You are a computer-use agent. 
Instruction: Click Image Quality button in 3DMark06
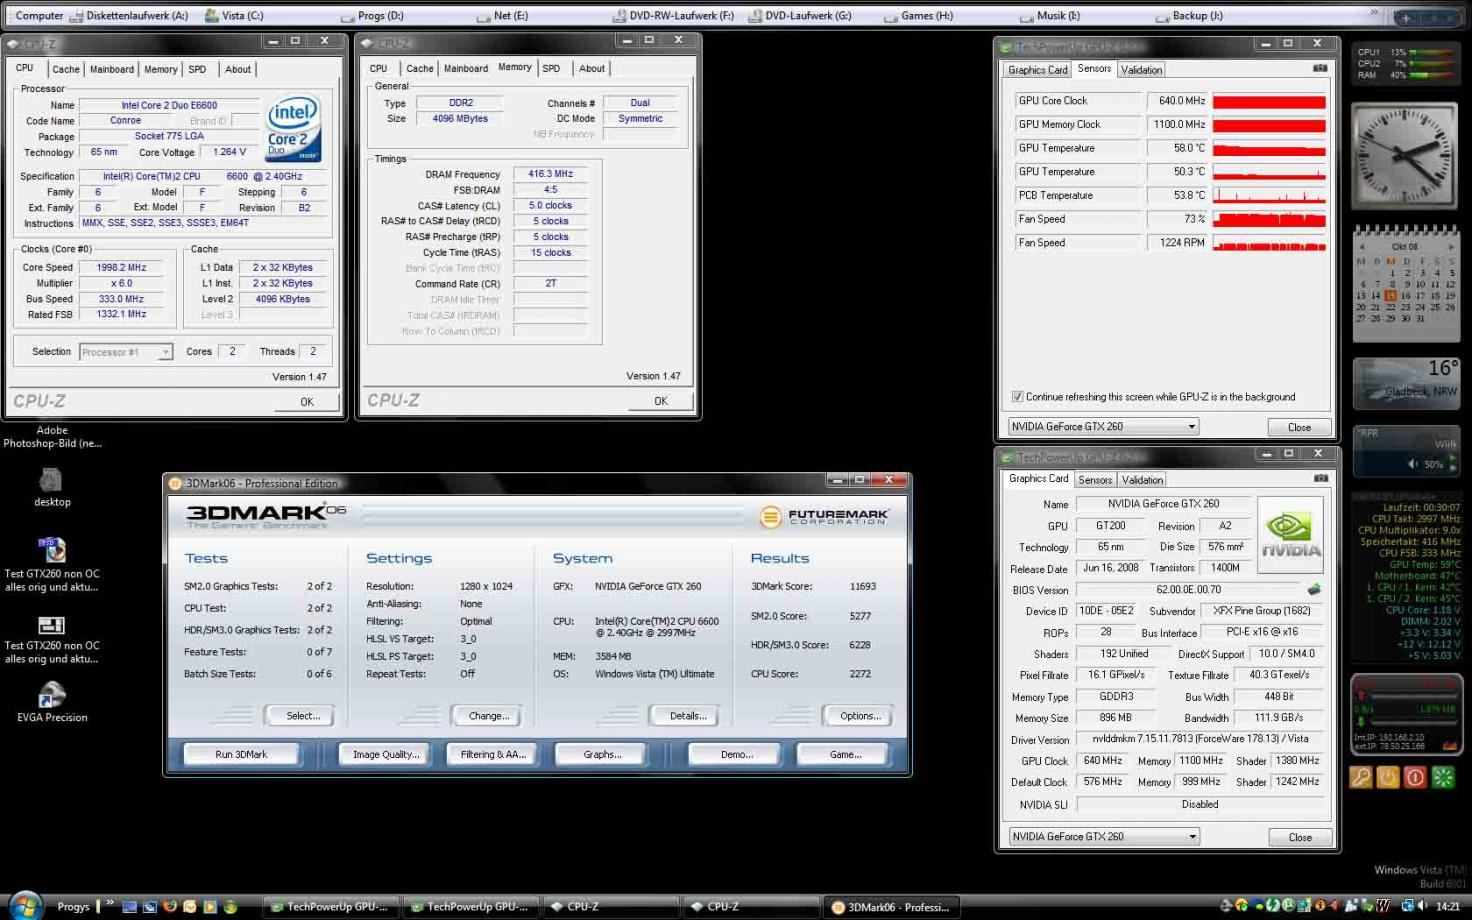point(386,754)
